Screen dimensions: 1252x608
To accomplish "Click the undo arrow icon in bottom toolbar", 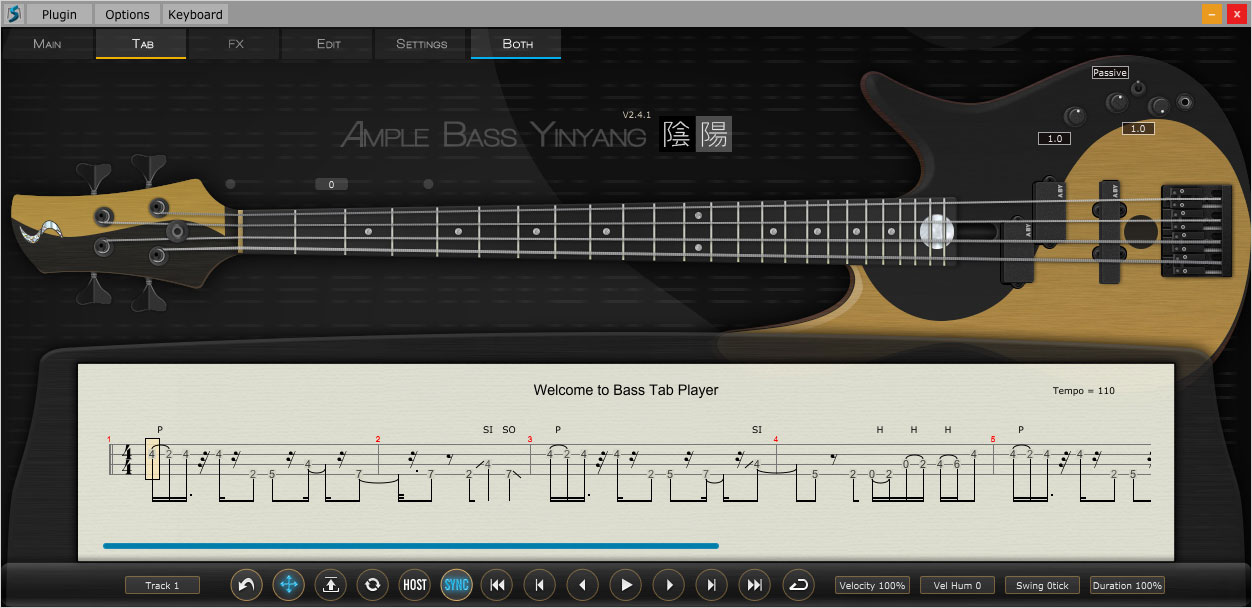I will click(246, 585).
